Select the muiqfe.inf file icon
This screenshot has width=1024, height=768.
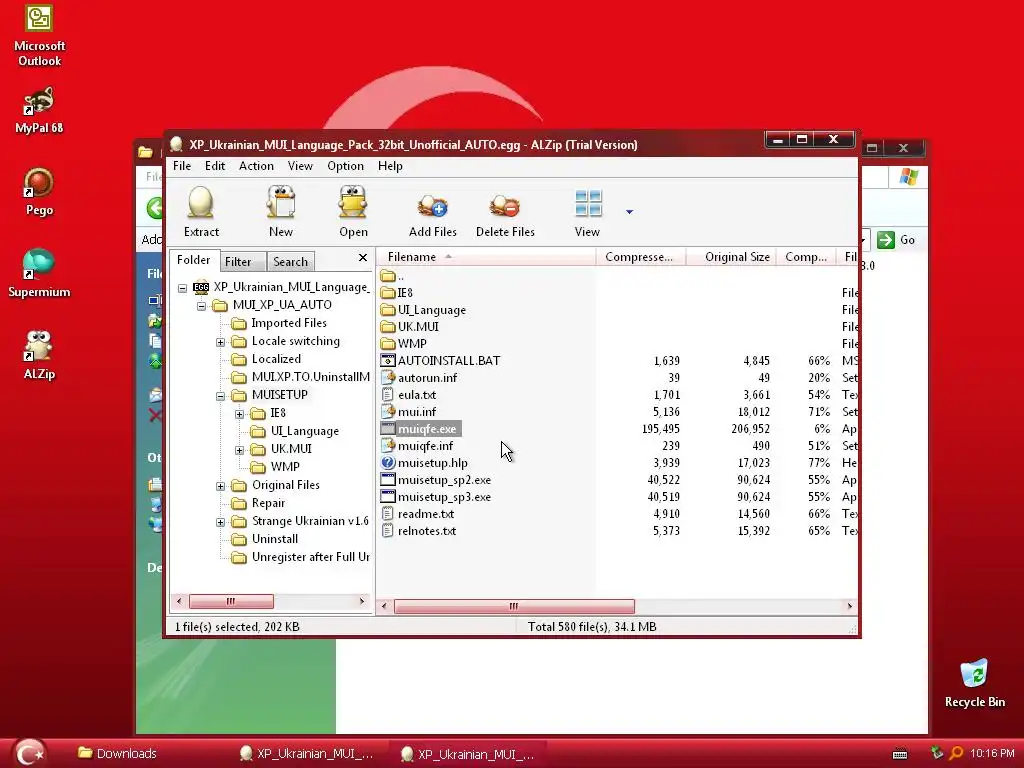tap(388, 445)
